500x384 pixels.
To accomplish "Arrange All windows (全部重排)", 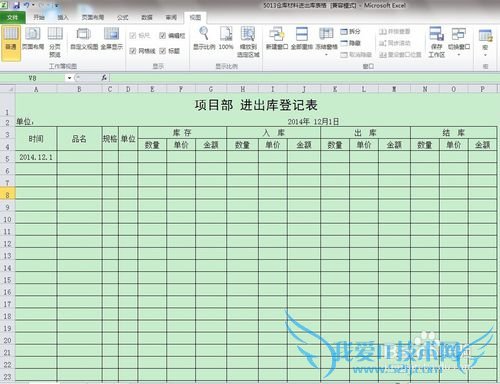I will pyautogui.click(x=302, y=39).
